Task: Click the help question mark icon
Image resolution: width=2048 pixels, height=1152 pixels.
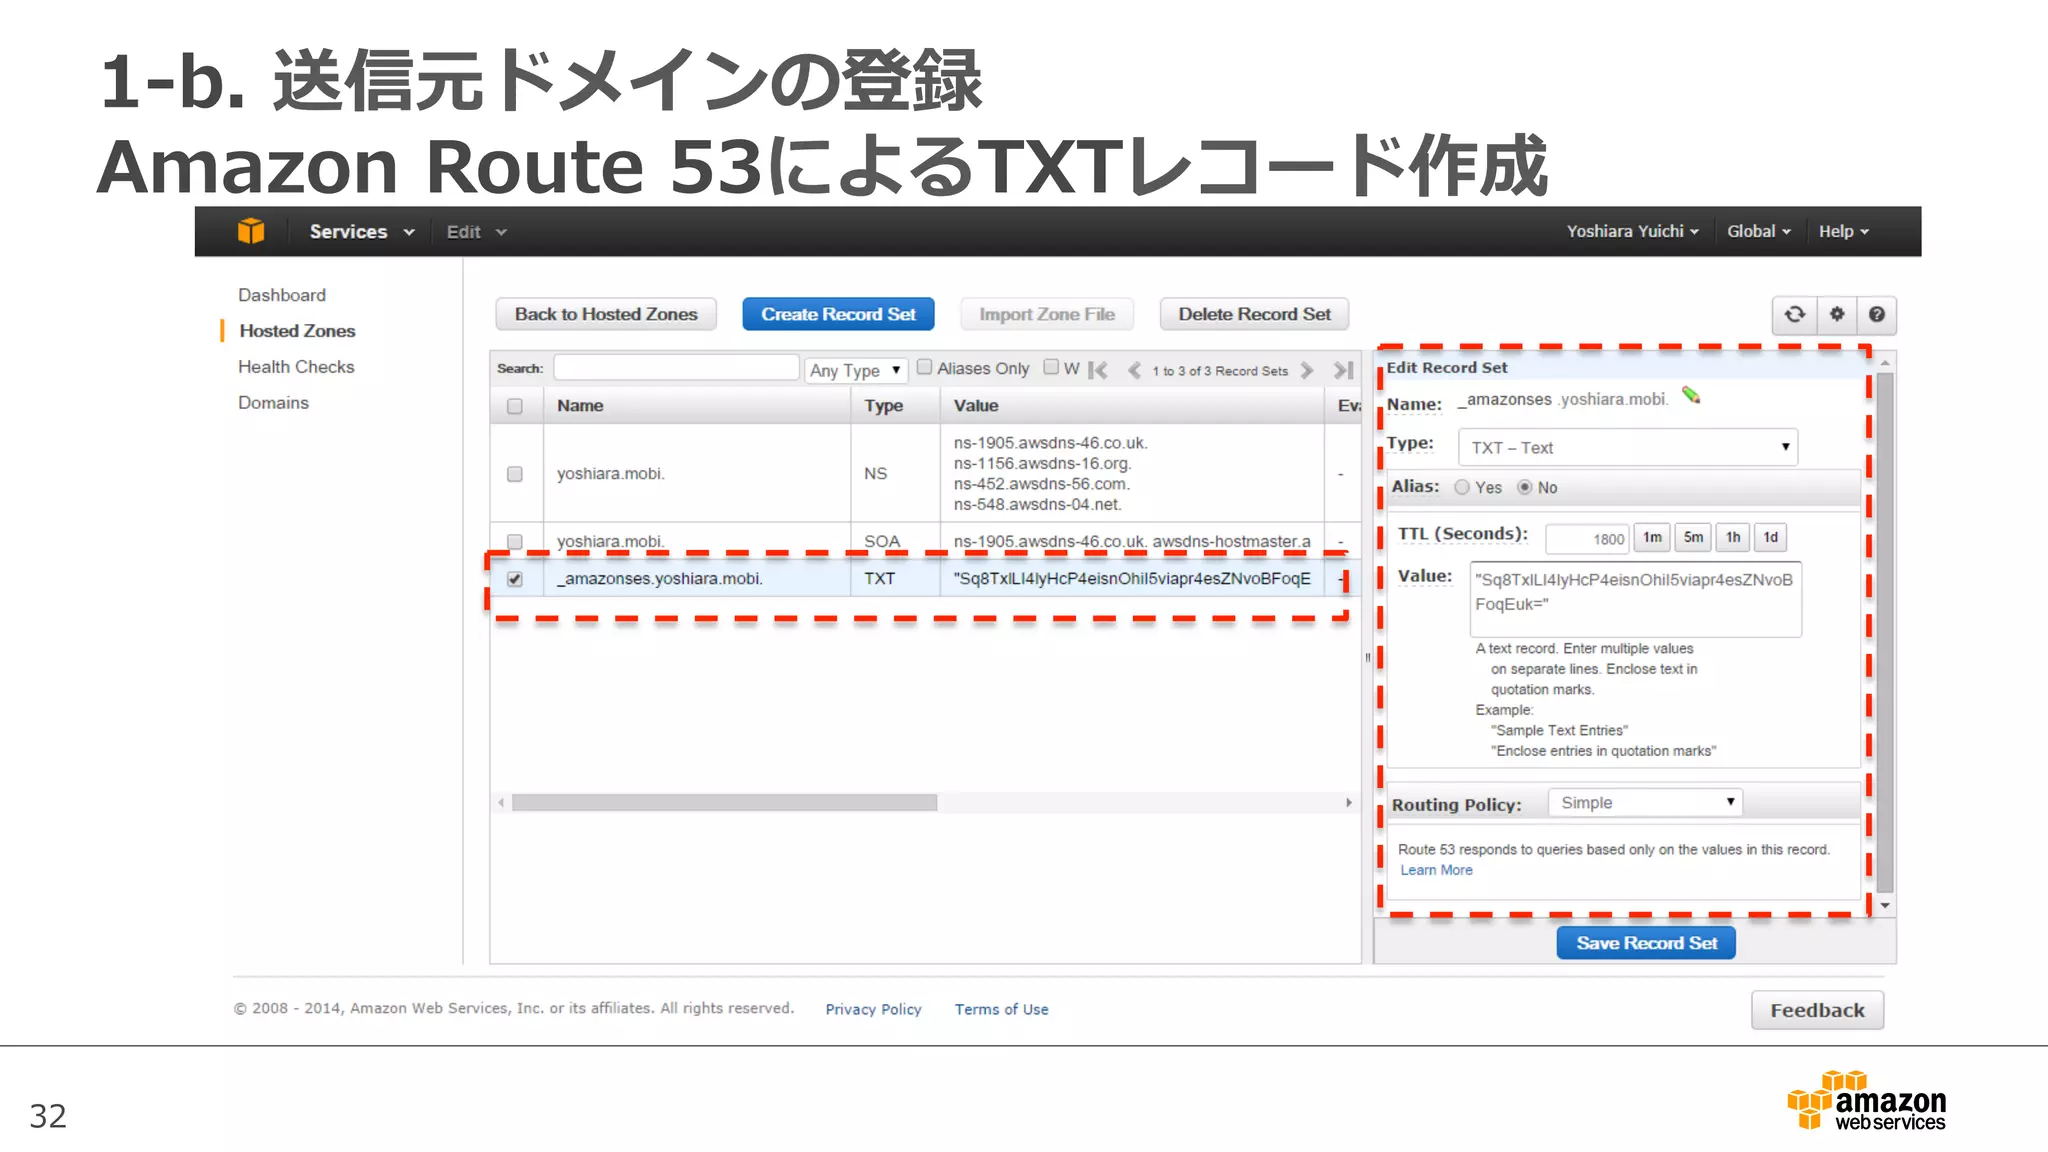Action: pyautogui.click(x=1877, y=314)
